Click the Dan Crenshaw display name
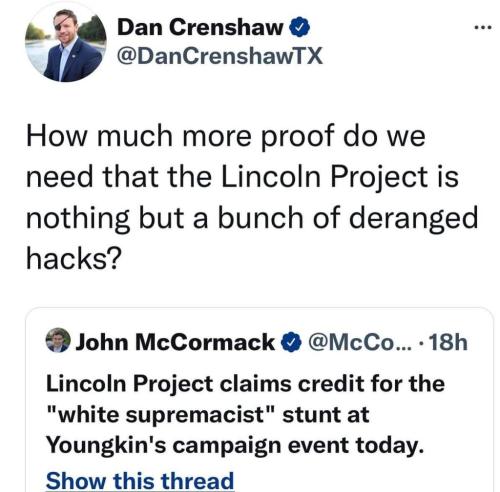Image resolution: width=500 pixels, height=492 pixels. tap(200, 27)
